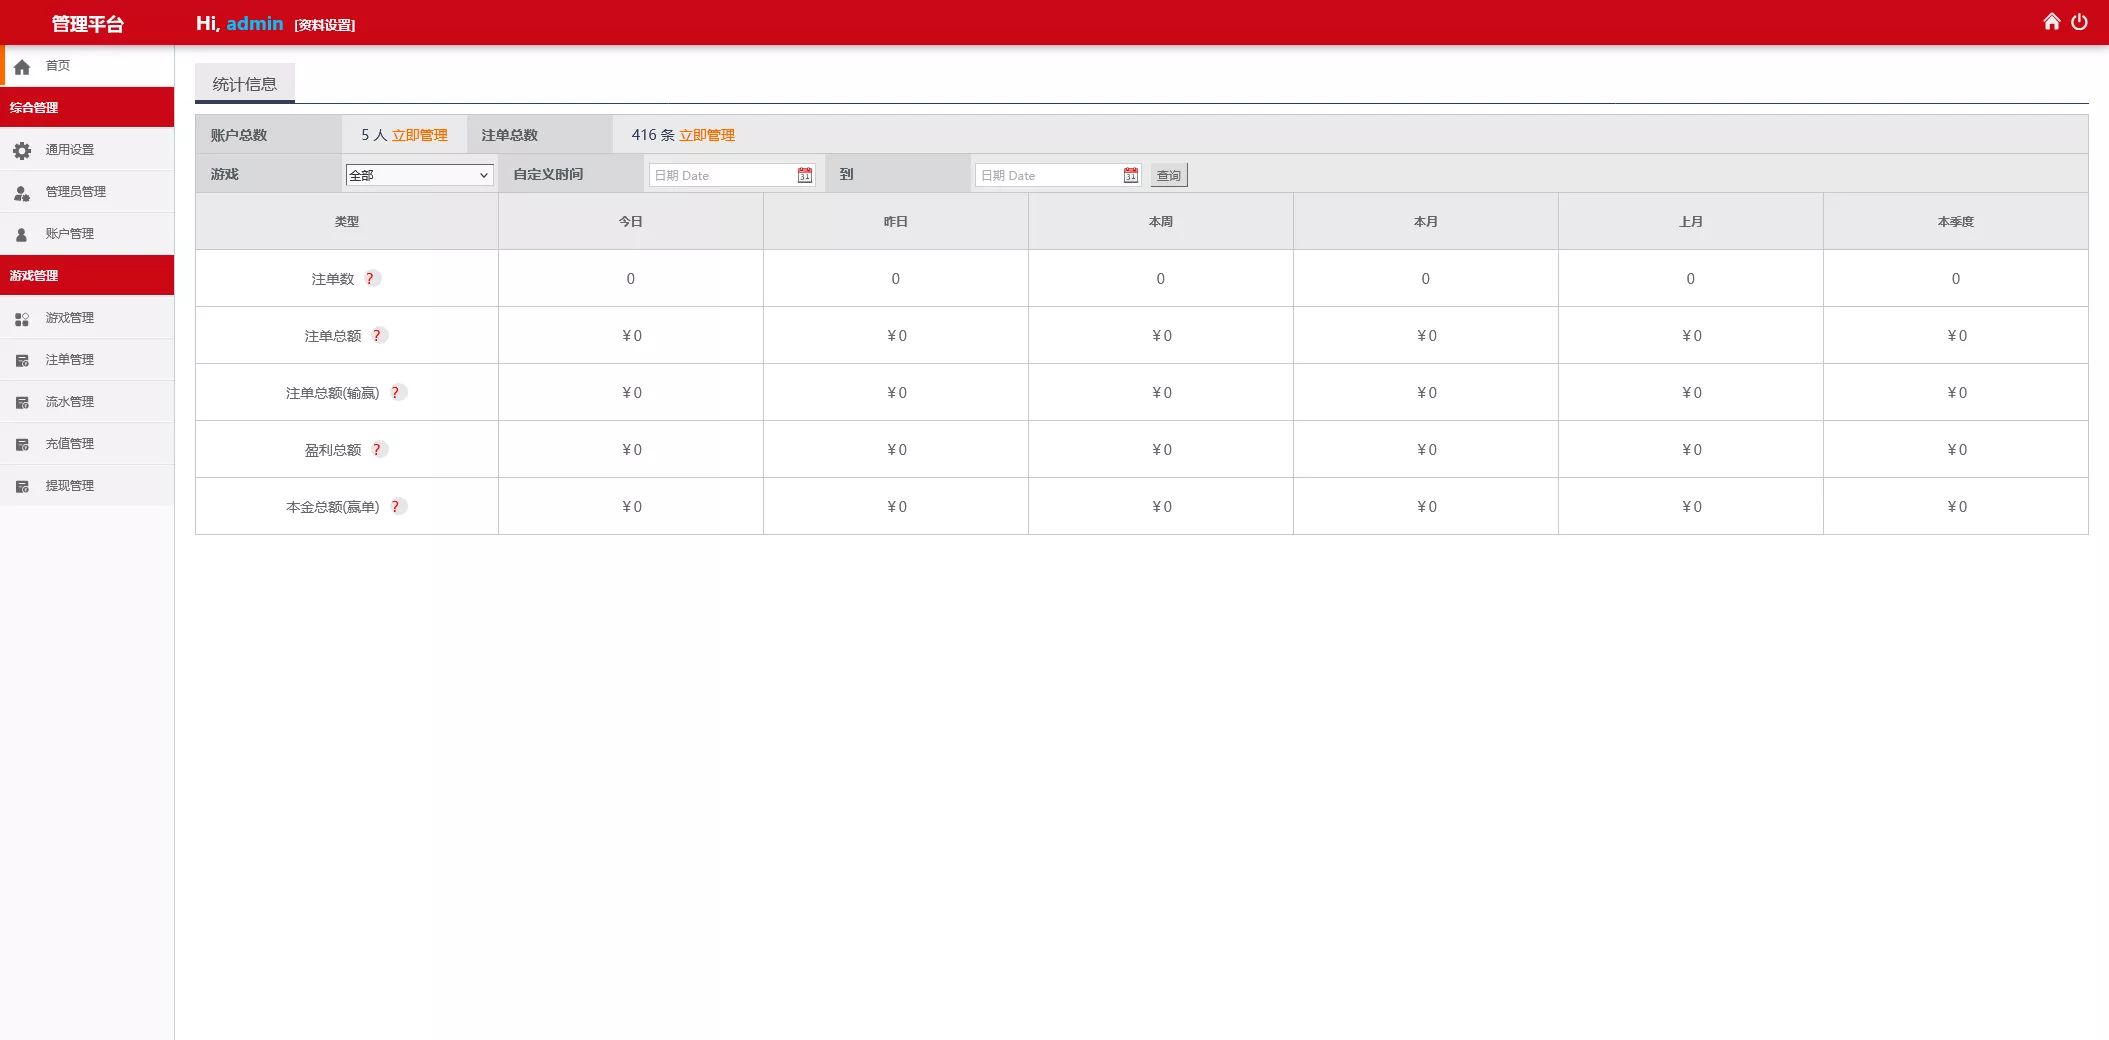Click the [资料设置] link in header

click(325, 25)
